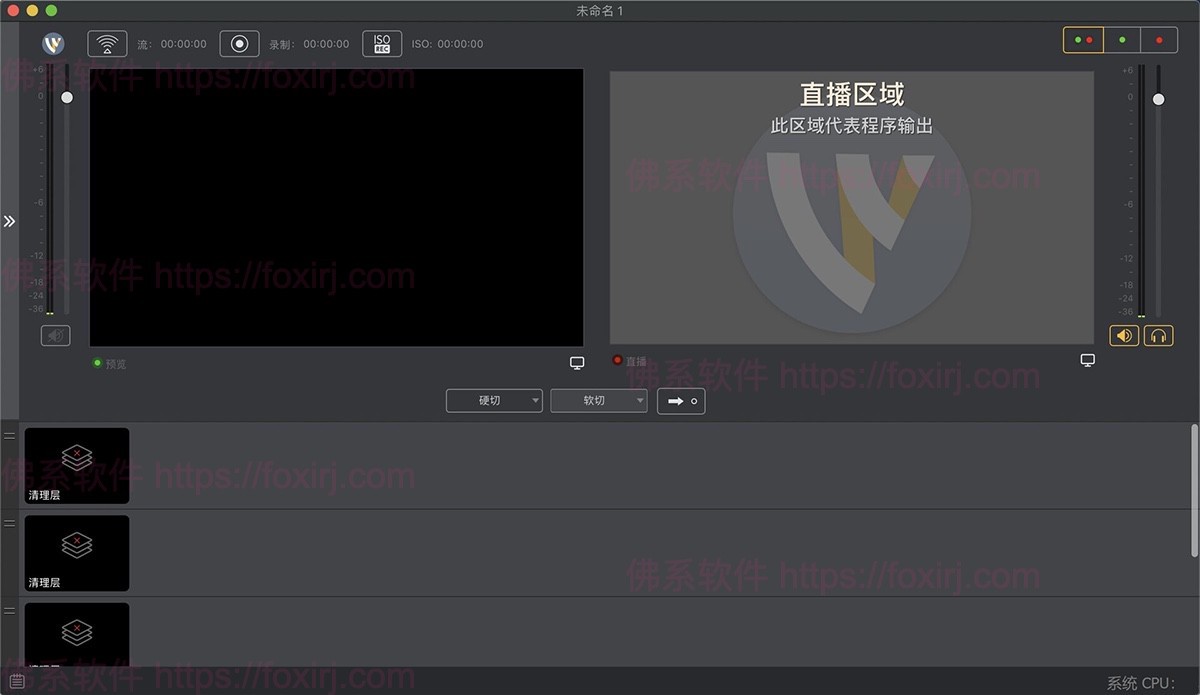Toggle the headphones monitoring button
This screenshot has width=1200, height=695.
click(1159, 335)
